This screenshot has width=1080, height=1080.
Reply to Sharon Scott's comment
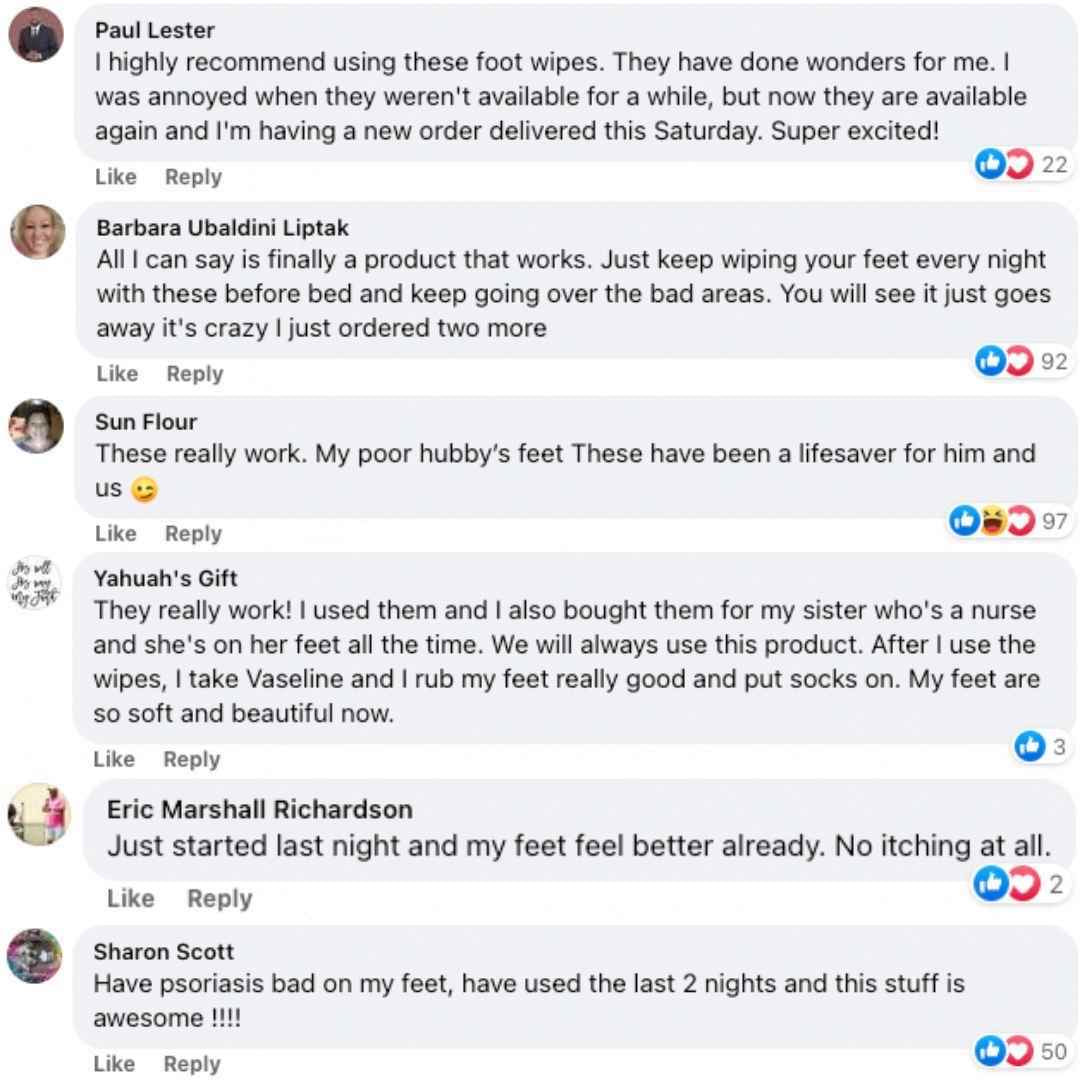point(192,1064)
